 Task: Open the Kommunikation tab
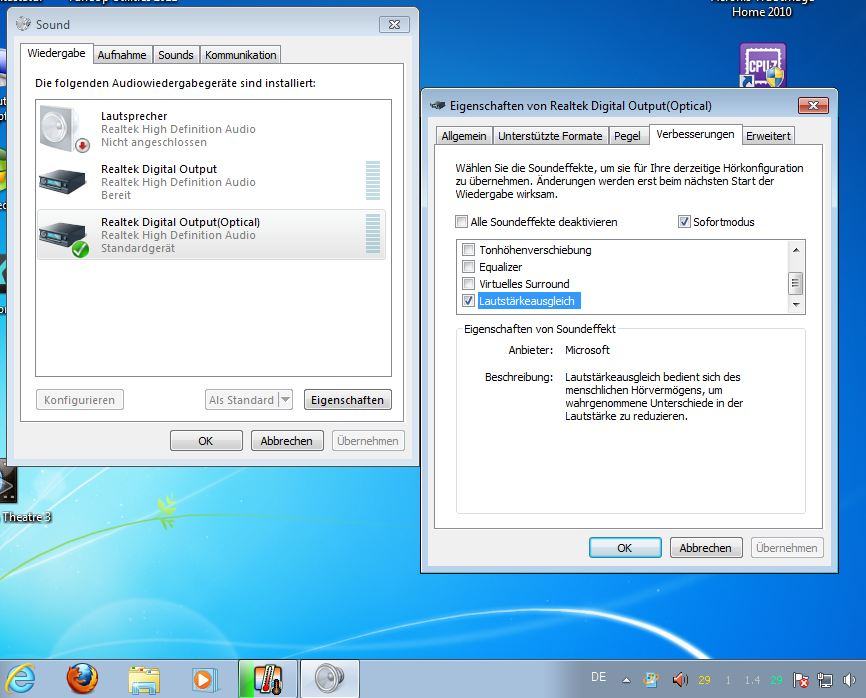240,55
